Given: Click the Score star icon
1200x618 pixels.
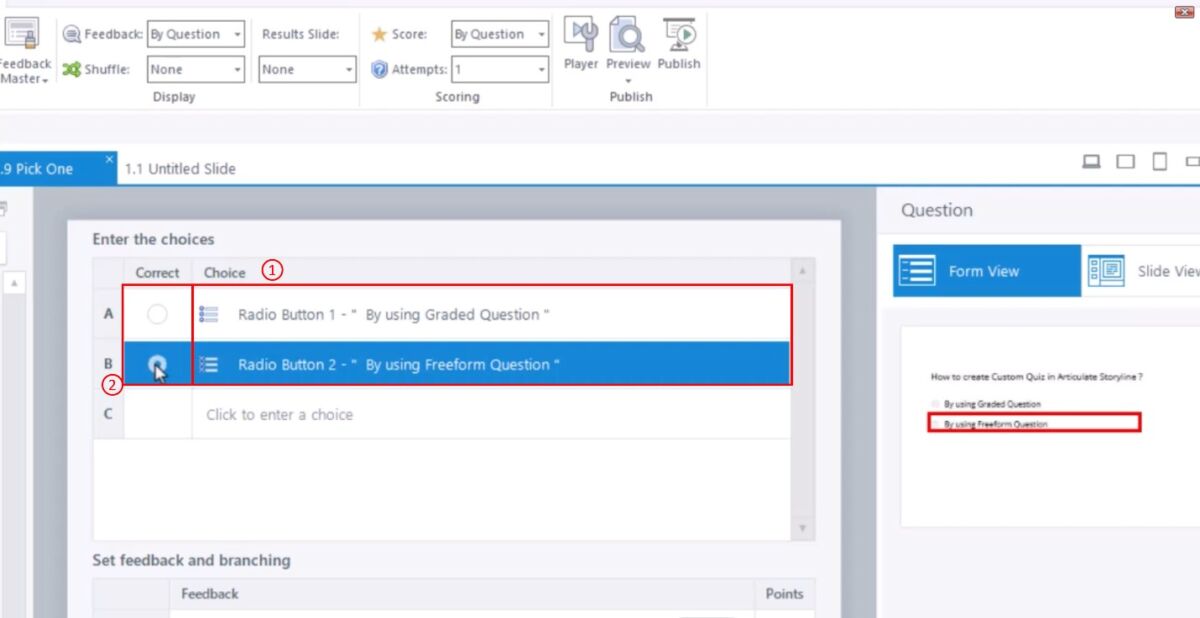Looking at the screenshot, I should (x=378, y=33).
